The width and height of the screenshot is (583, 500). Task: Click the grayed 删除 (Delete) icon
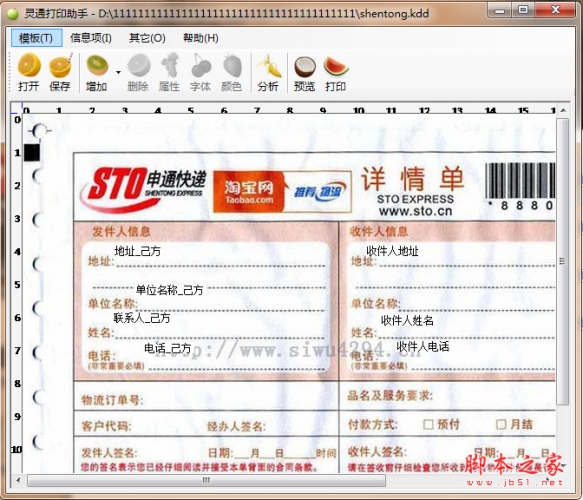[x=139, y=65]
